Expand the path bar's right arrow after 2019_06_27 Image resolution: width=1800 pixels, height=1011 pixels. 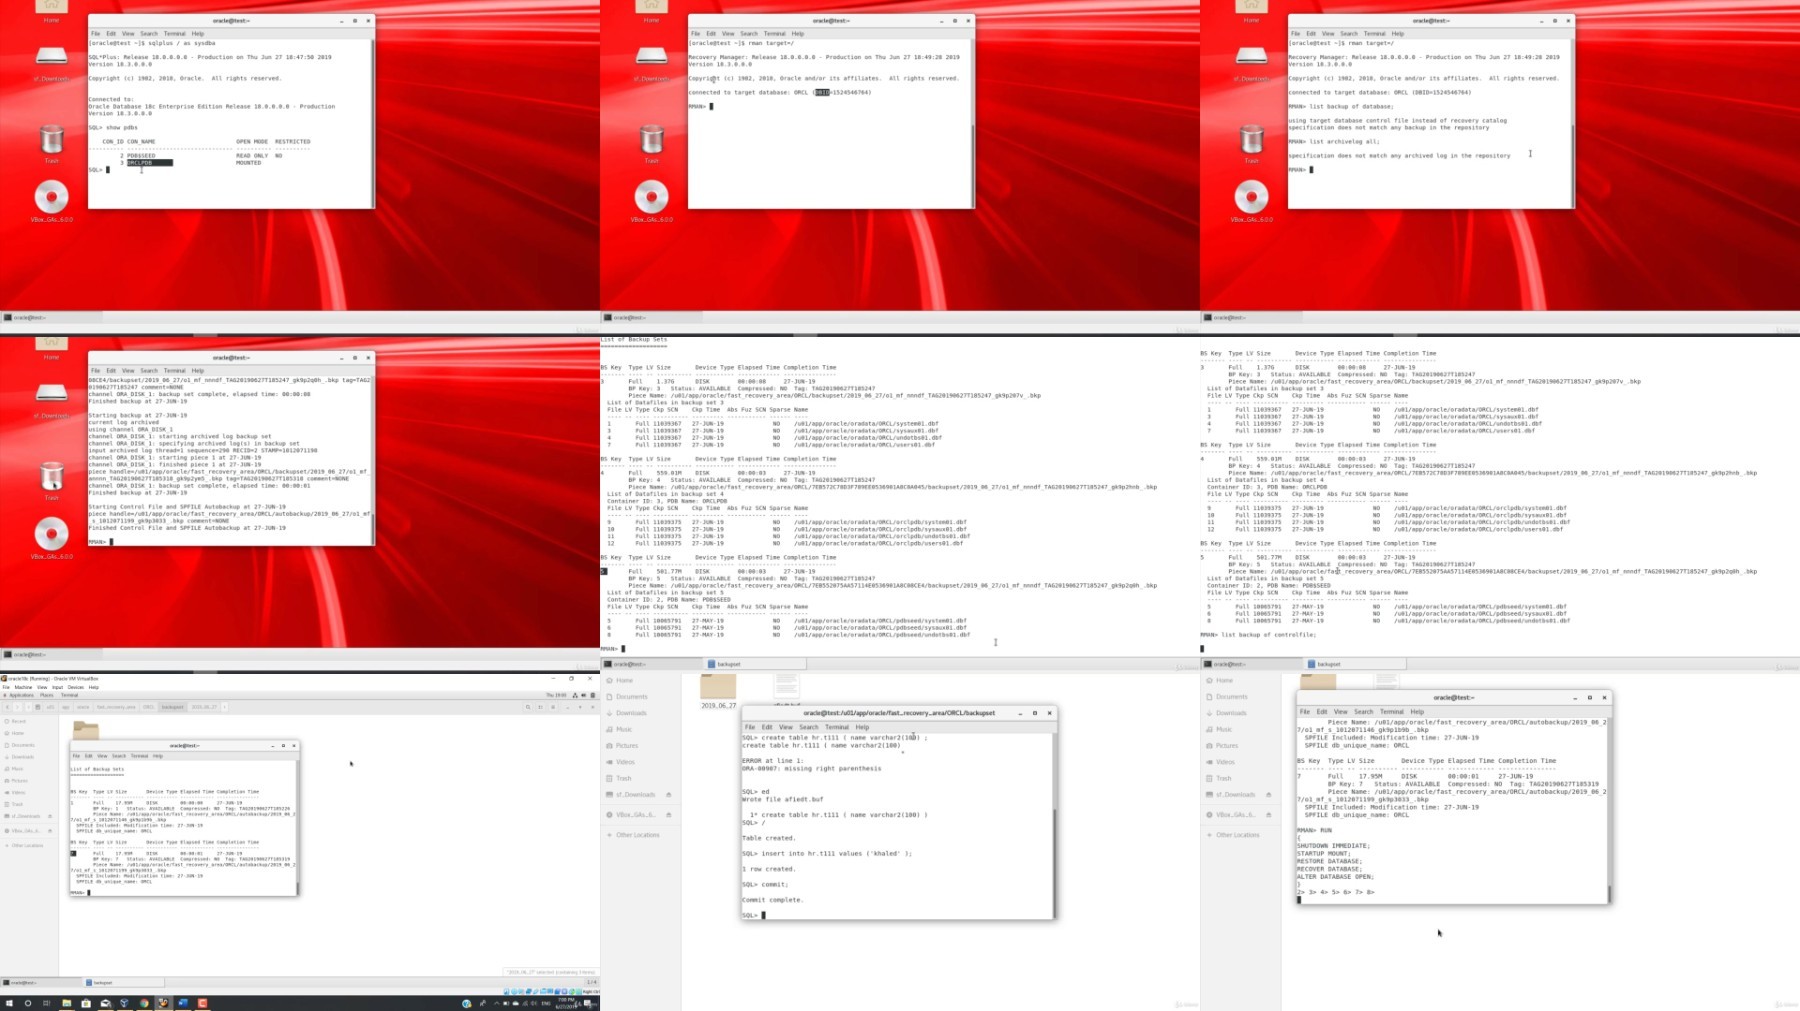pyautogui.click(x=224, y=707)
